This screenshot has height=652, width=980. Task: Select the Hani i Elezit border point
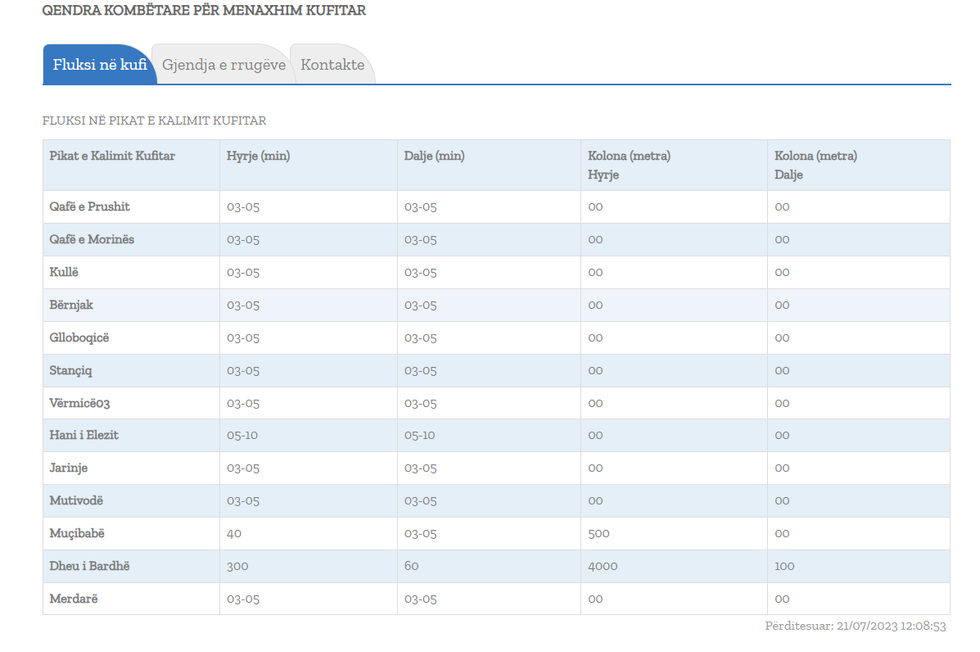pyautogui.click(x=84, y=435)
